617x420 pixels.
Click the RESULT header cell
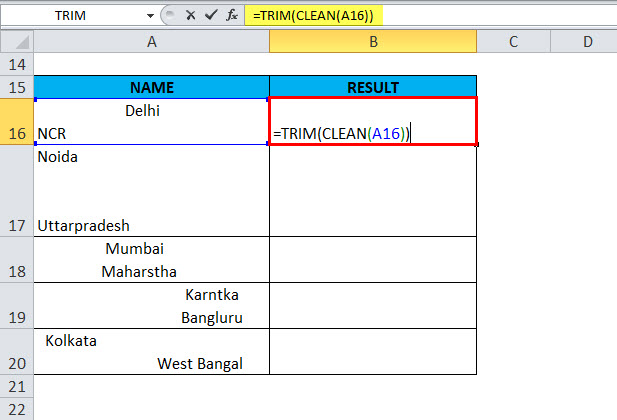[x=373, y=87]
